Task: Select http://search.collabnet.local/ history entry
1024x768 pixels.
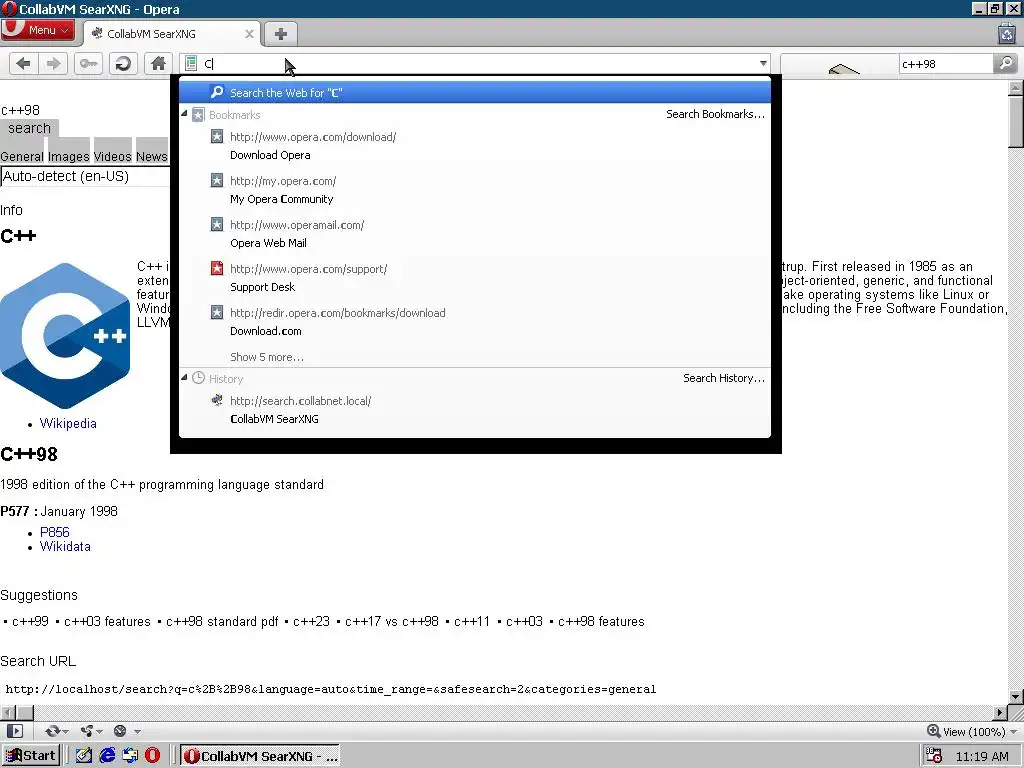Action: [x=475, y=409]
